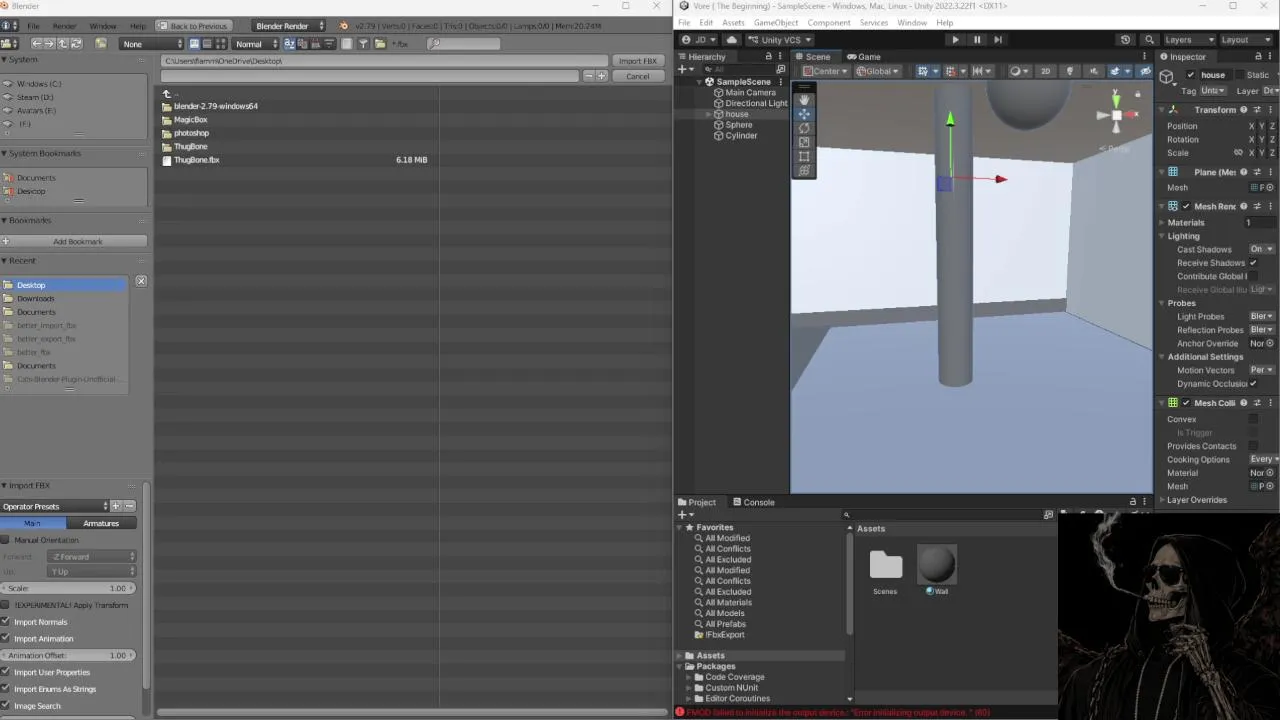Click Back to Previous in Blender
Screen dimensions: 1280x720
pyautogui.click(x=192, y=26)
